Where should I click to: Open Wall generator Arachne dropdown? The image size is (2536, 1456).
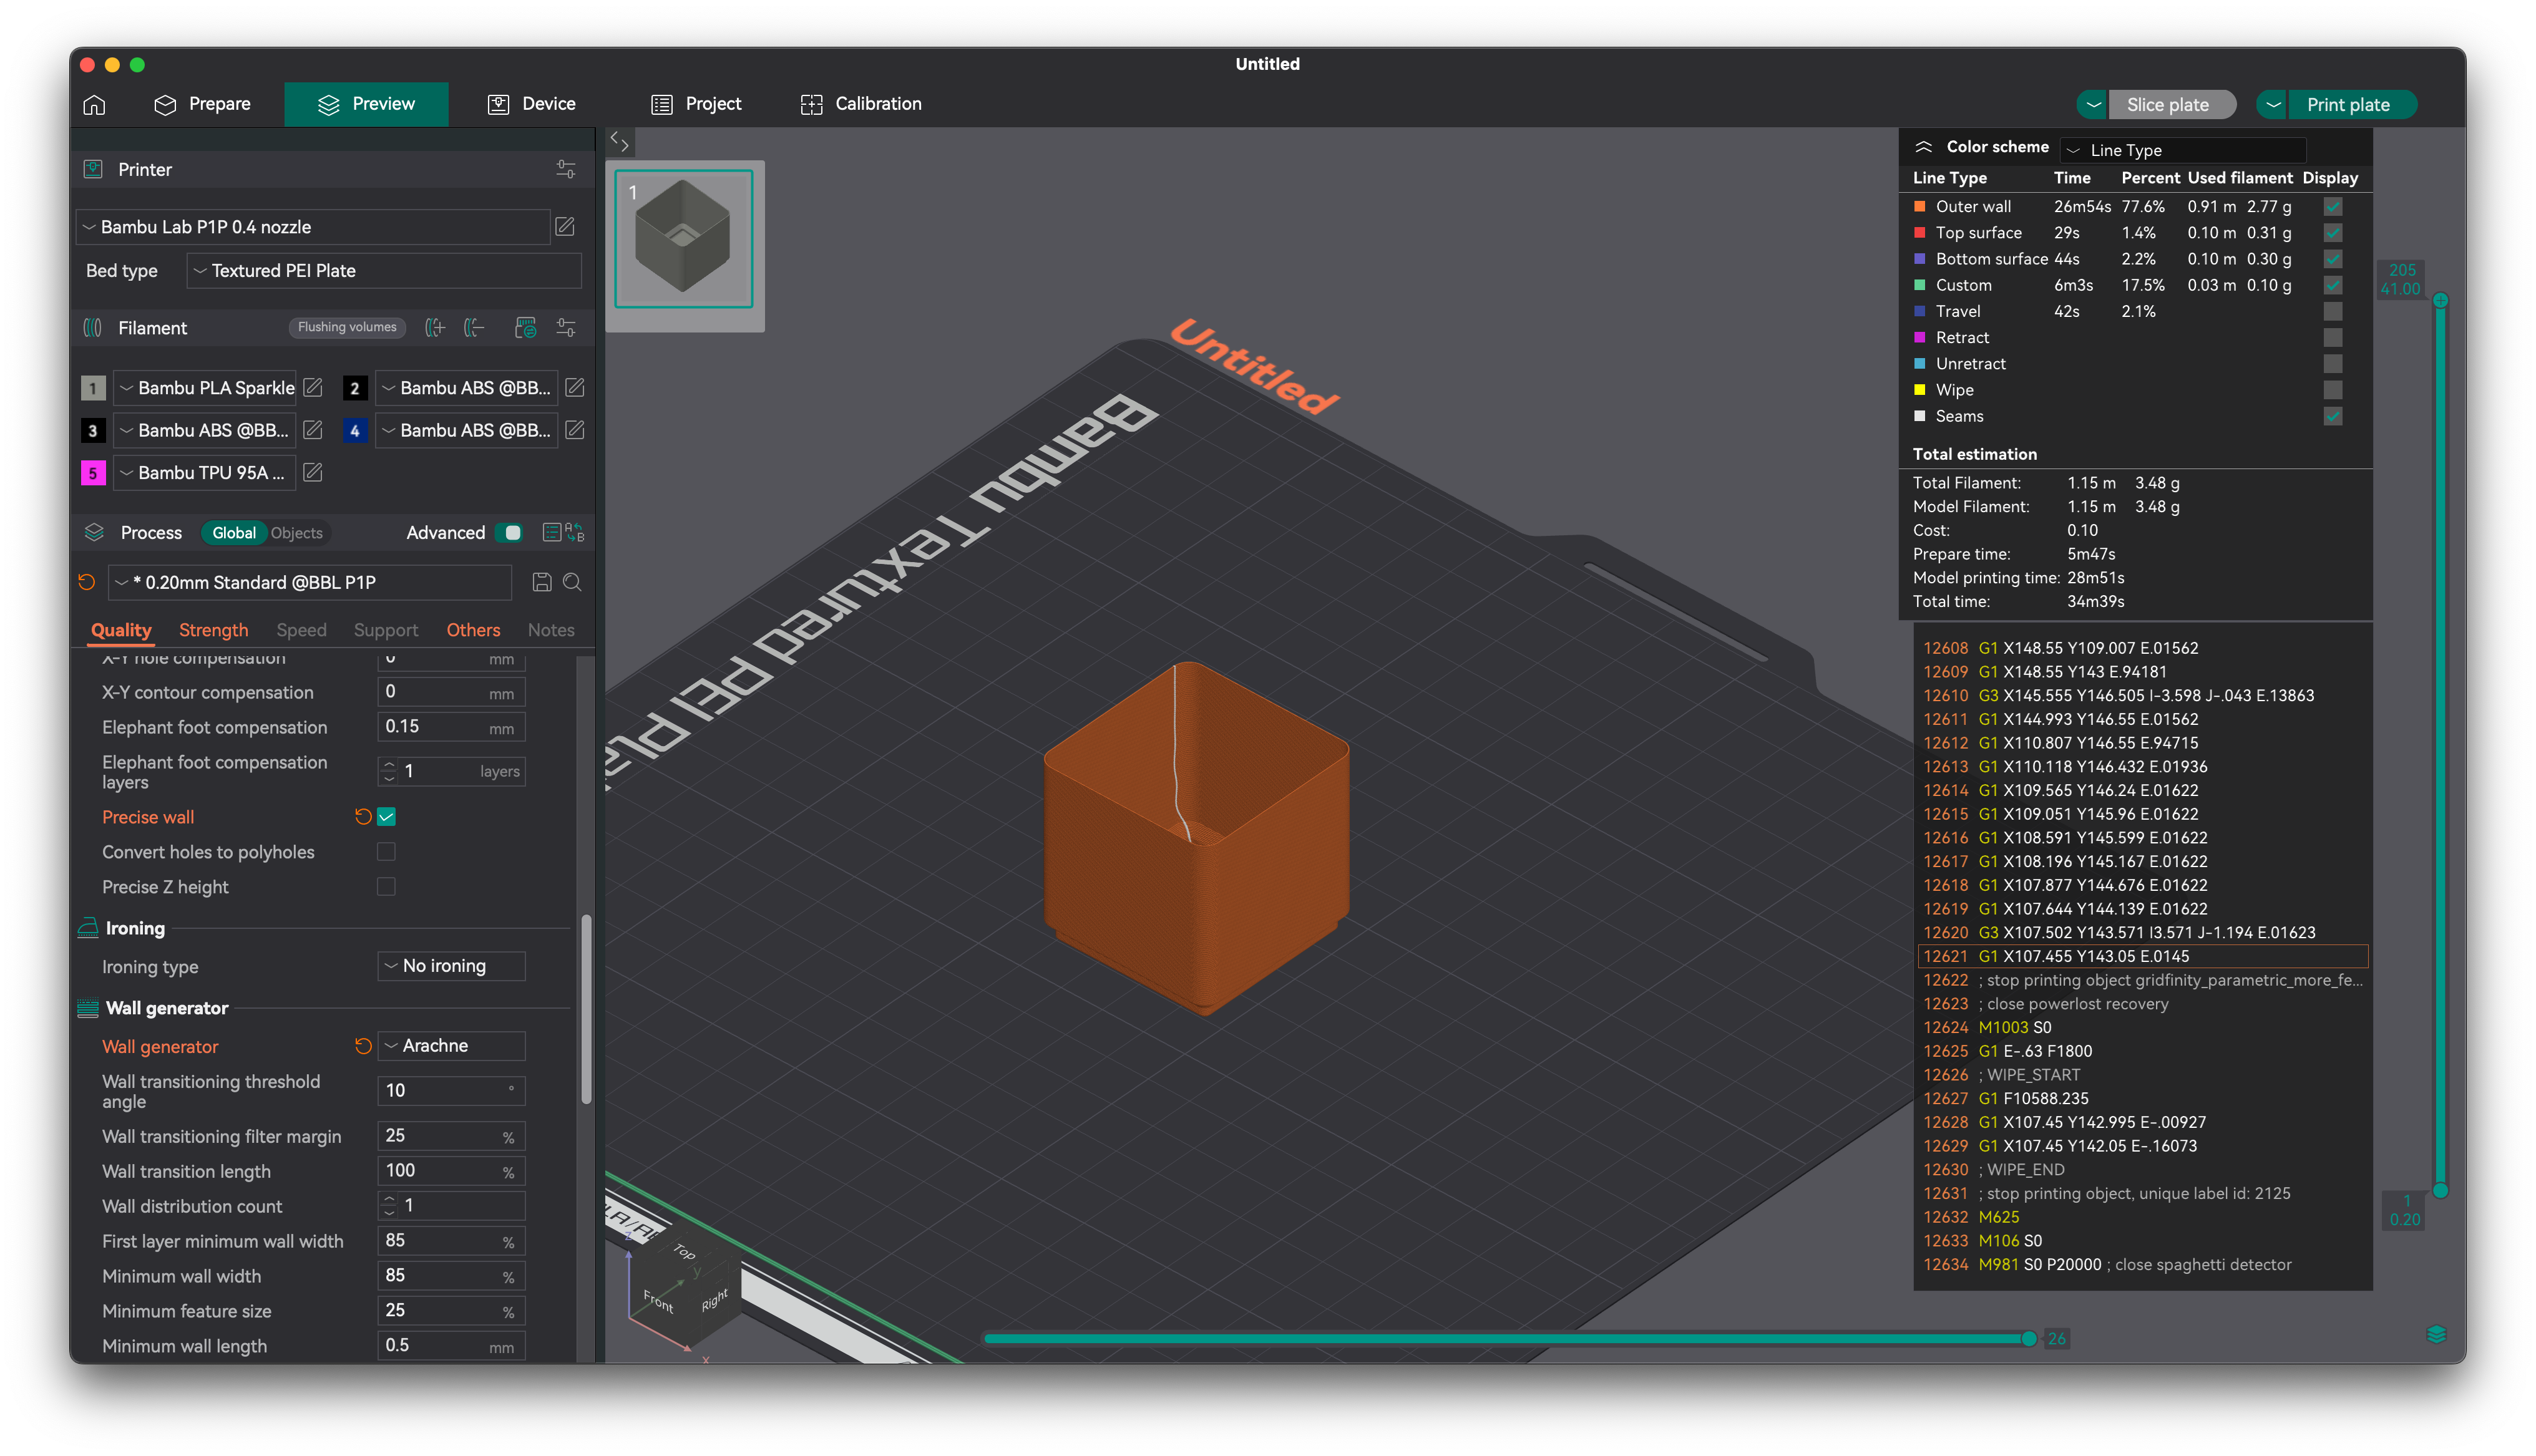pyautogui.click(x=452, y=1046)
